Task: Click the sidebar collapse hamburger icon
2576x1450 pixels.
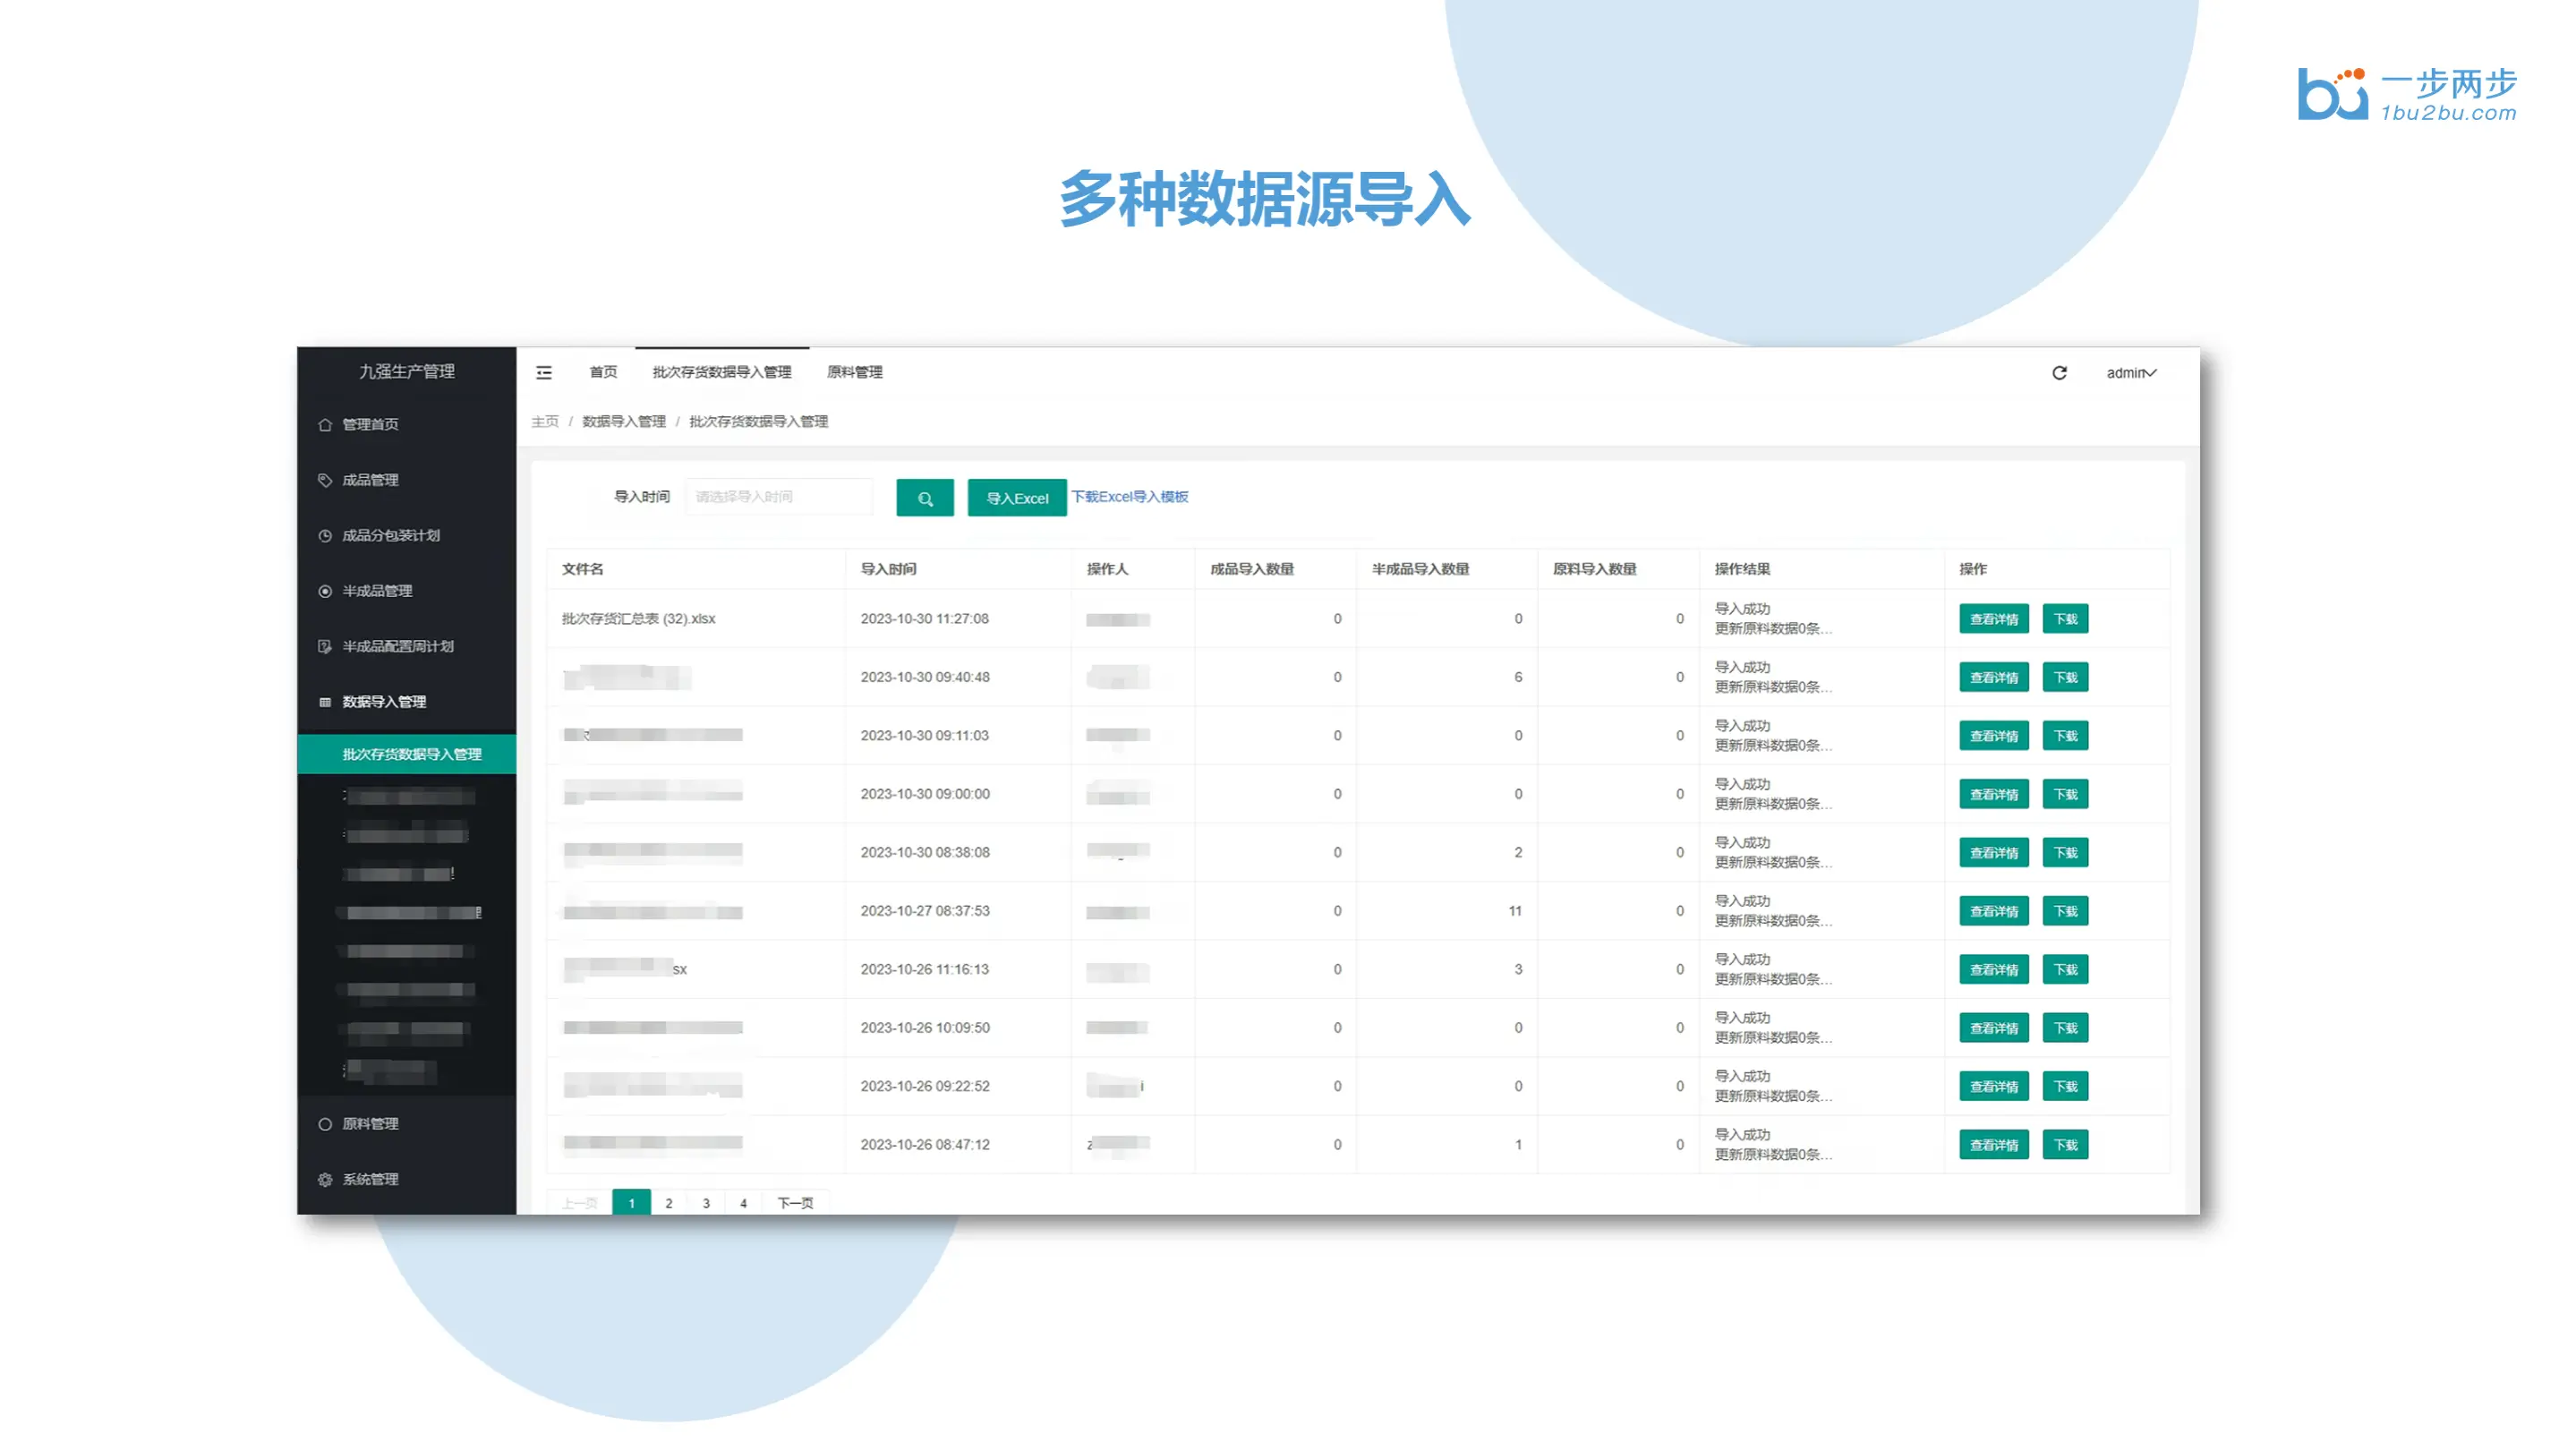Action: 544,373
